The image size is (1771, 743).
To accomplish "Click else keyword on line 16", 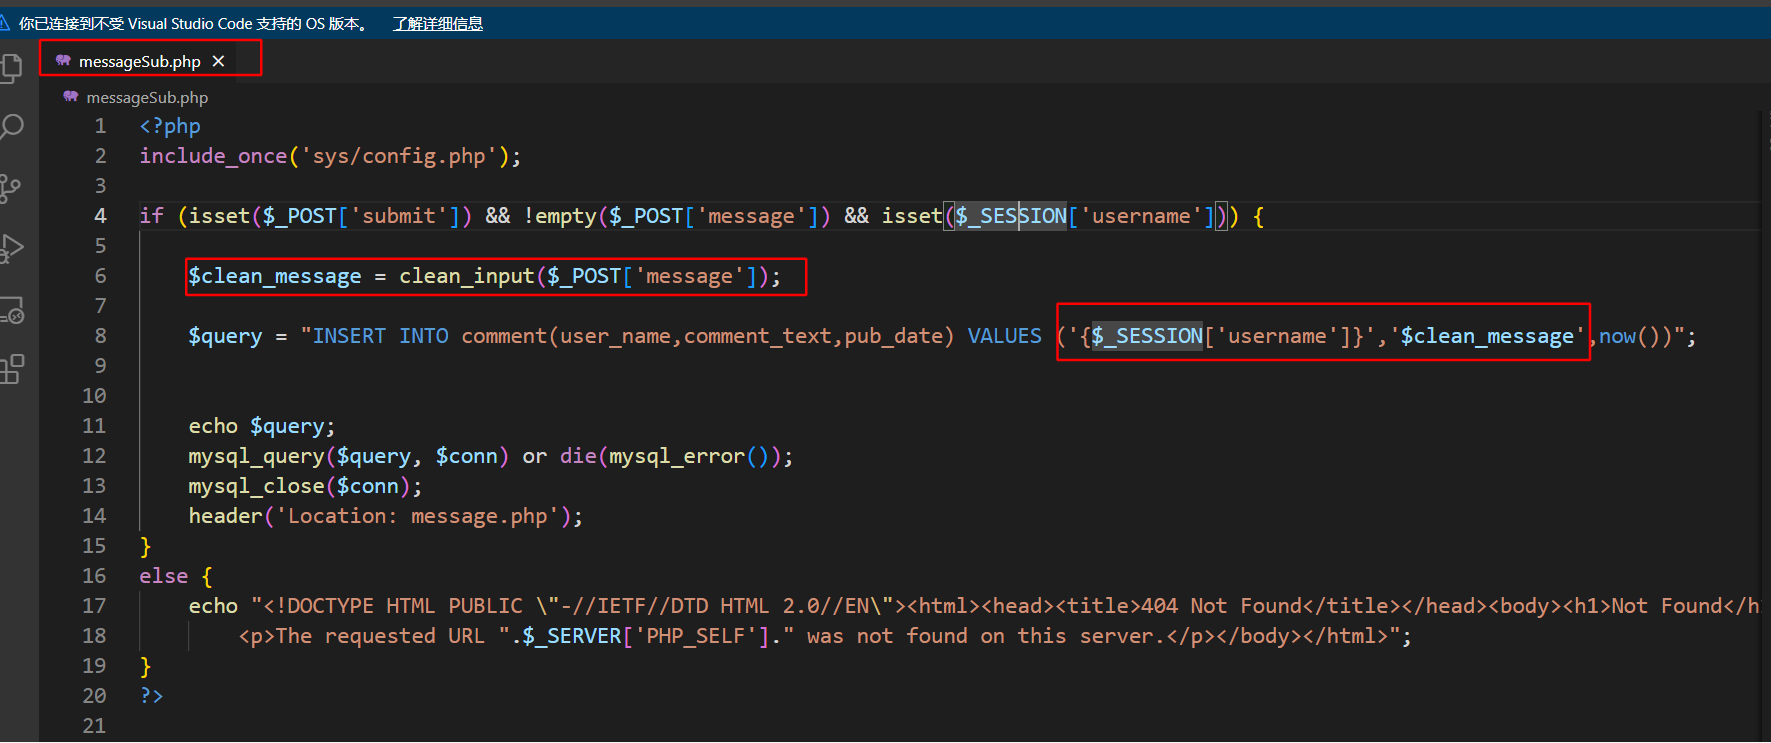I will tap(164, 576).
